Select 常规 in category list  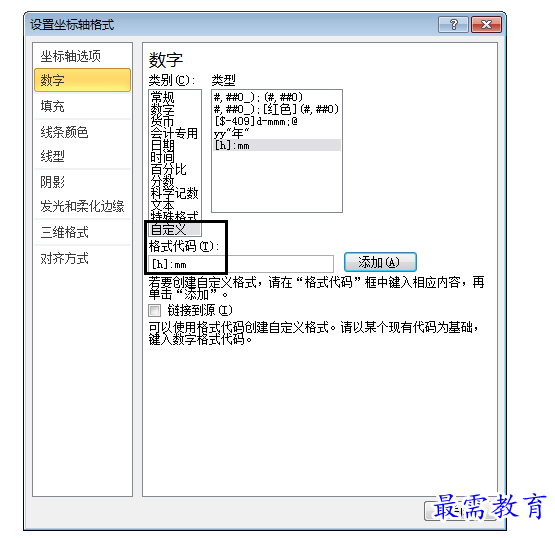(174, 97)
